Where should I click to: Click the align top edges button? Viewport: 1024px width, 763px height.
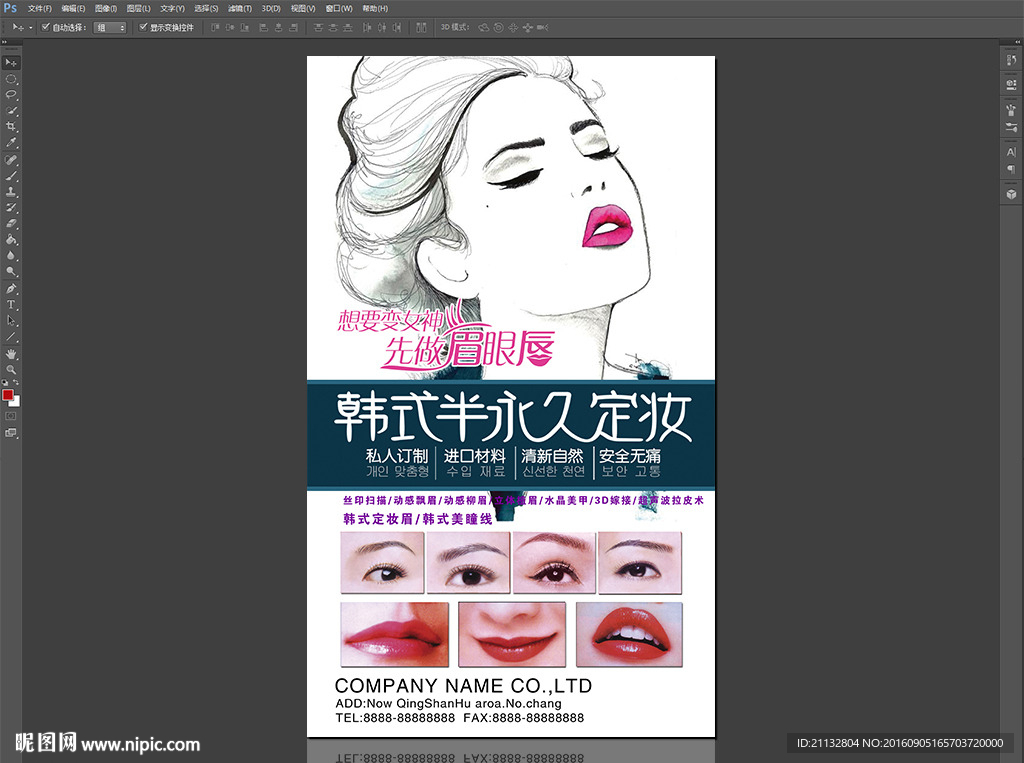[x=216, y=27]
